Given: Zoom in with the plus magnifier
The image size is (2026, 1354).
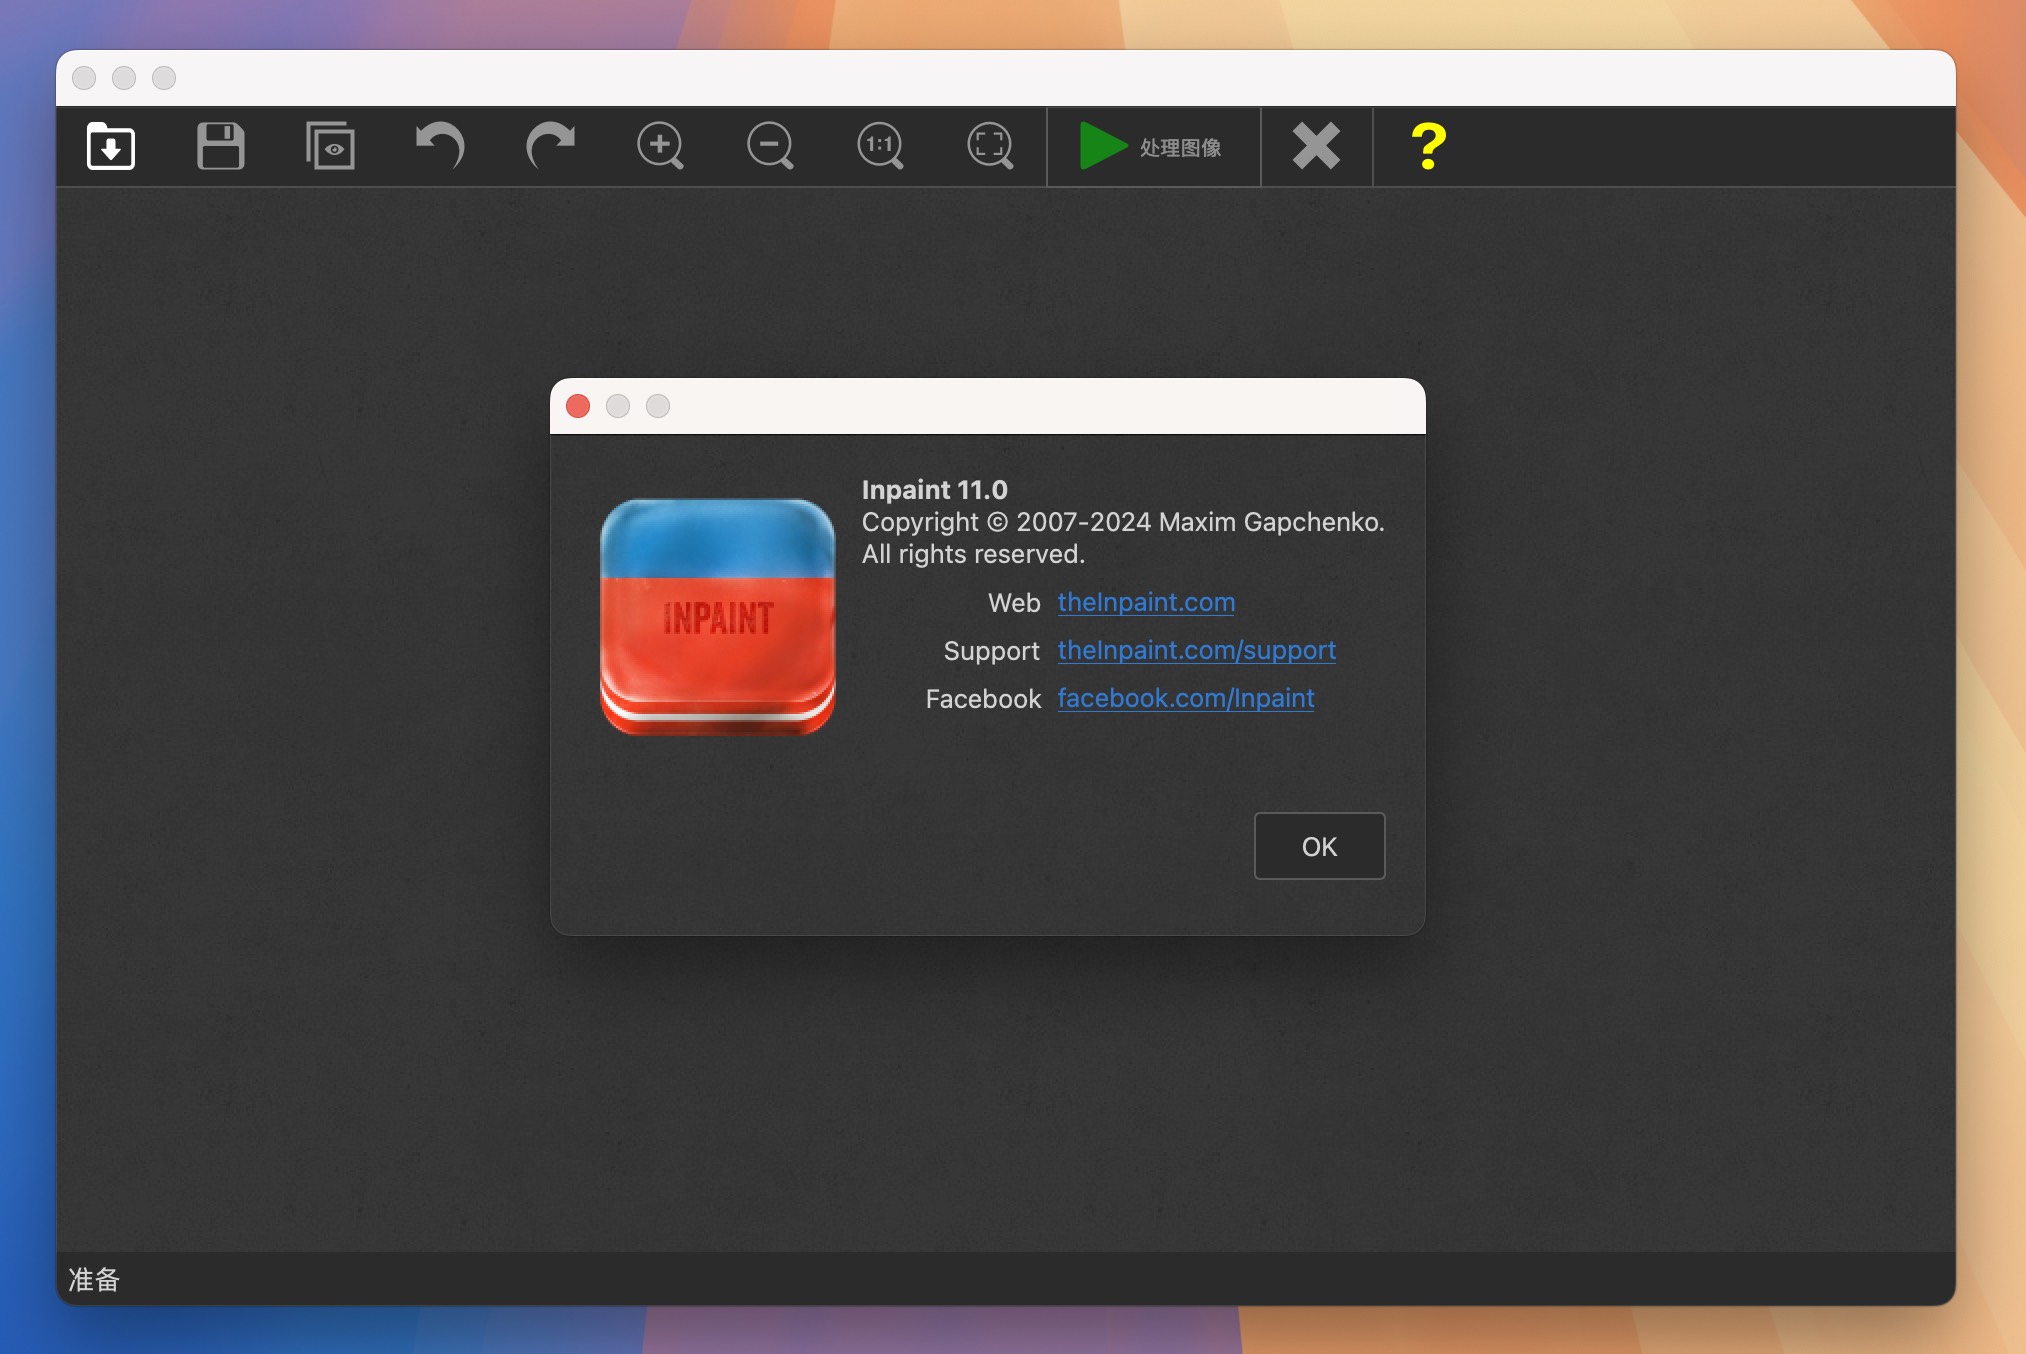Looking at the screenshot, I should click(x=660, y=147).
